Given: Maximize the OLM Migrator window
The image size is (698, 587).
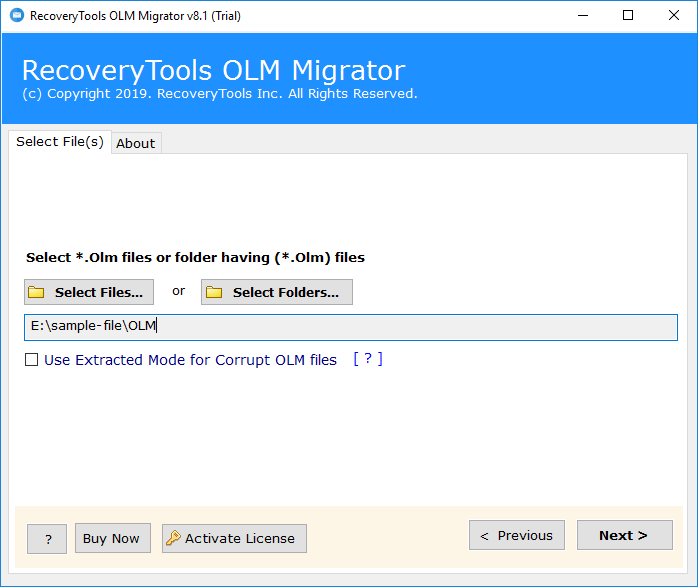Looking at the screenshot, I should pyautogui.click(x=628, y=16).
